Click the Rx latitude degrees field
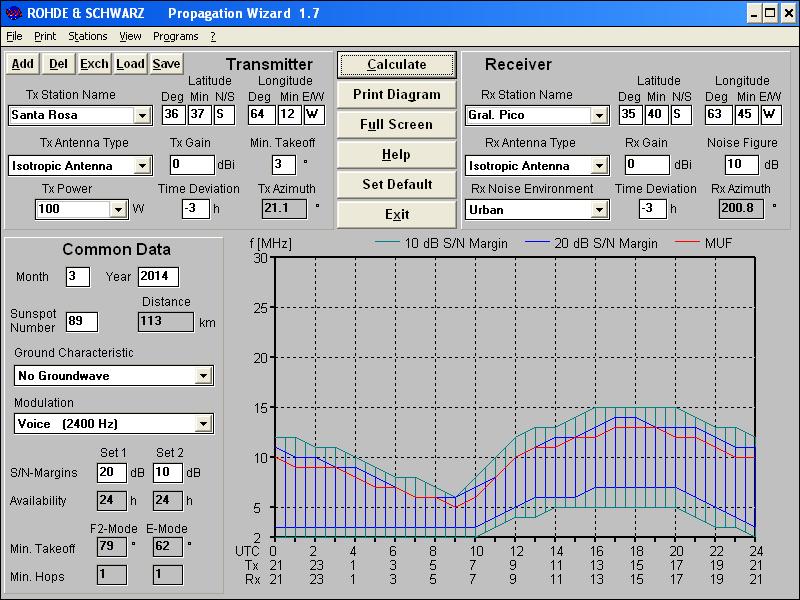The width and height of the screenshot is (800, 600). 630,114
